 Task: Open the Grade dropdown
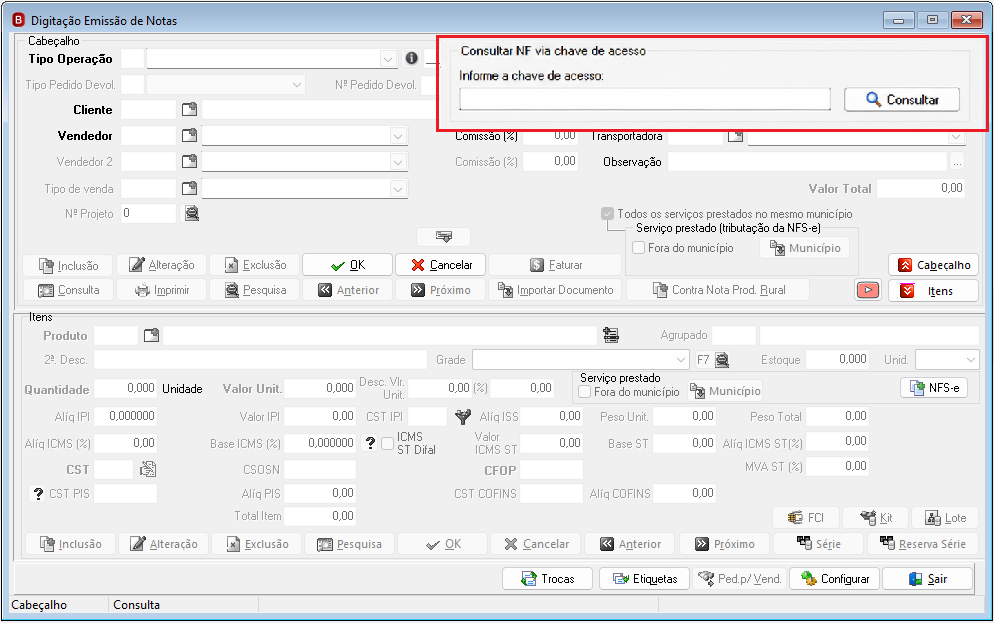tap(681, 360)
